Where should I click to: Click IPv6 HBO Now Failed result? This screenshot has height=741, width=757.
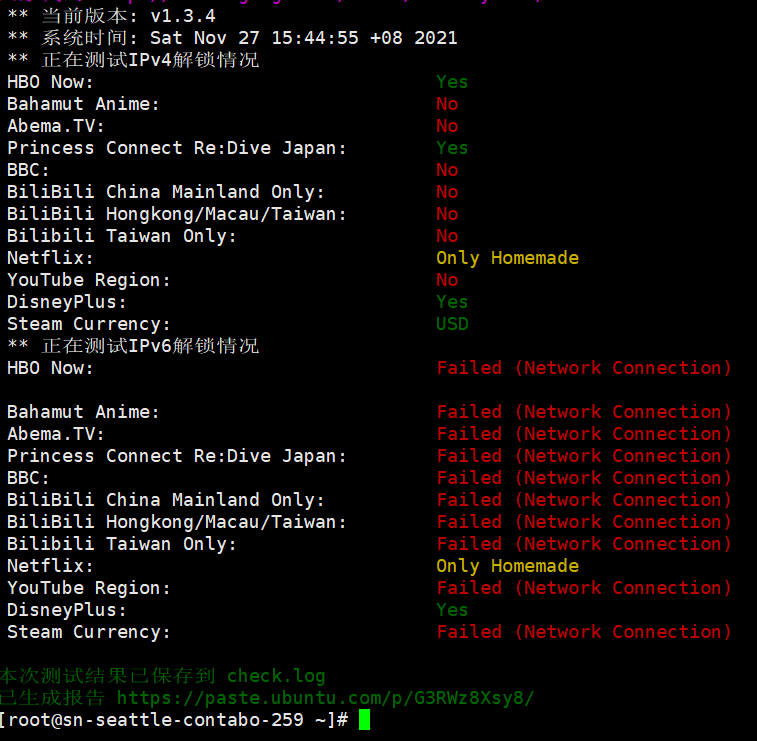584,368
